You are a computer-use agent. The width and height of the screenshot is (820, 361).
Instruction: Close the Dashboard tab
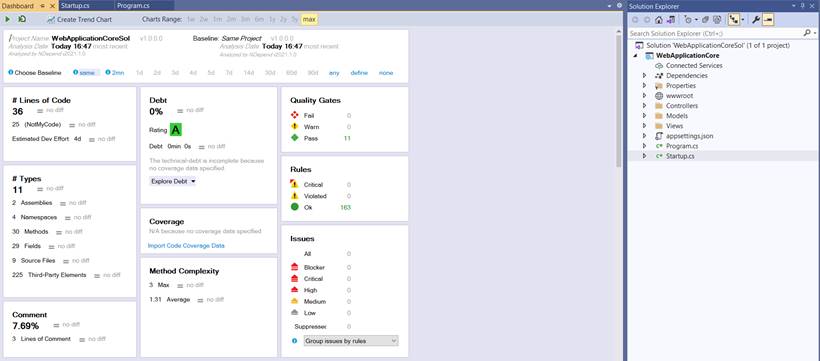tap(52, 6)
